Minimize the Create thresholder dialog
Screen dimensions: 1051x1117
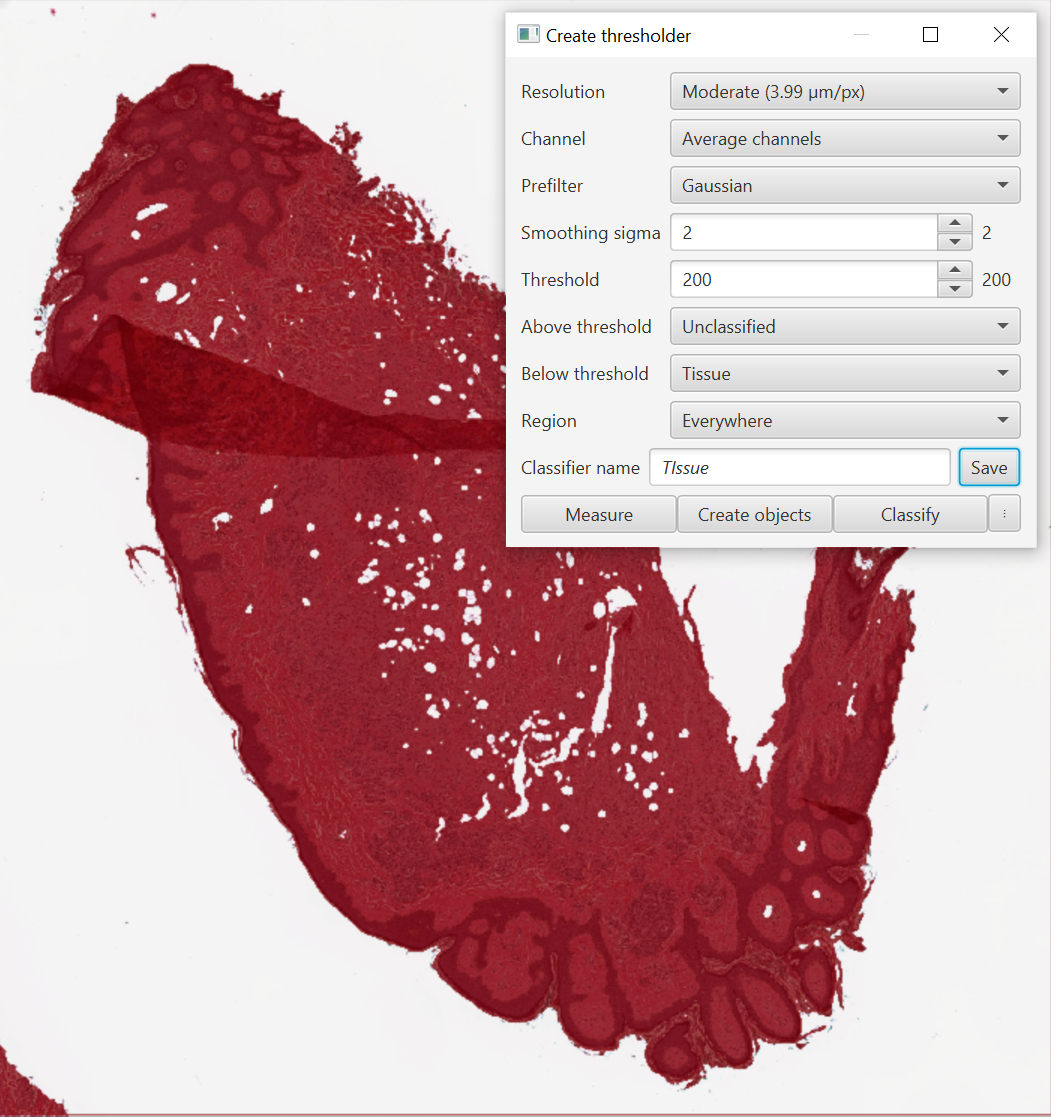pos(861,35)
